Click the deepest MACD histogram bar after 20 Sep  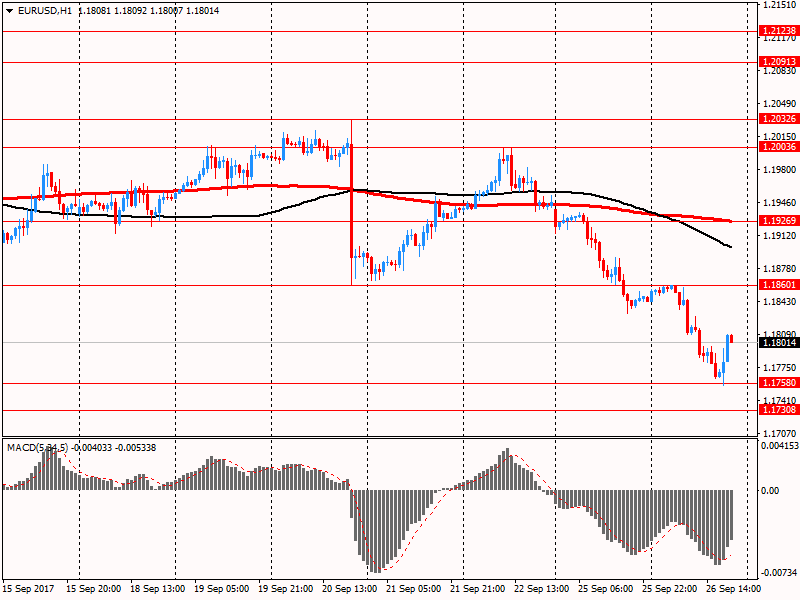pyautogui.click(x=376, y=531)
